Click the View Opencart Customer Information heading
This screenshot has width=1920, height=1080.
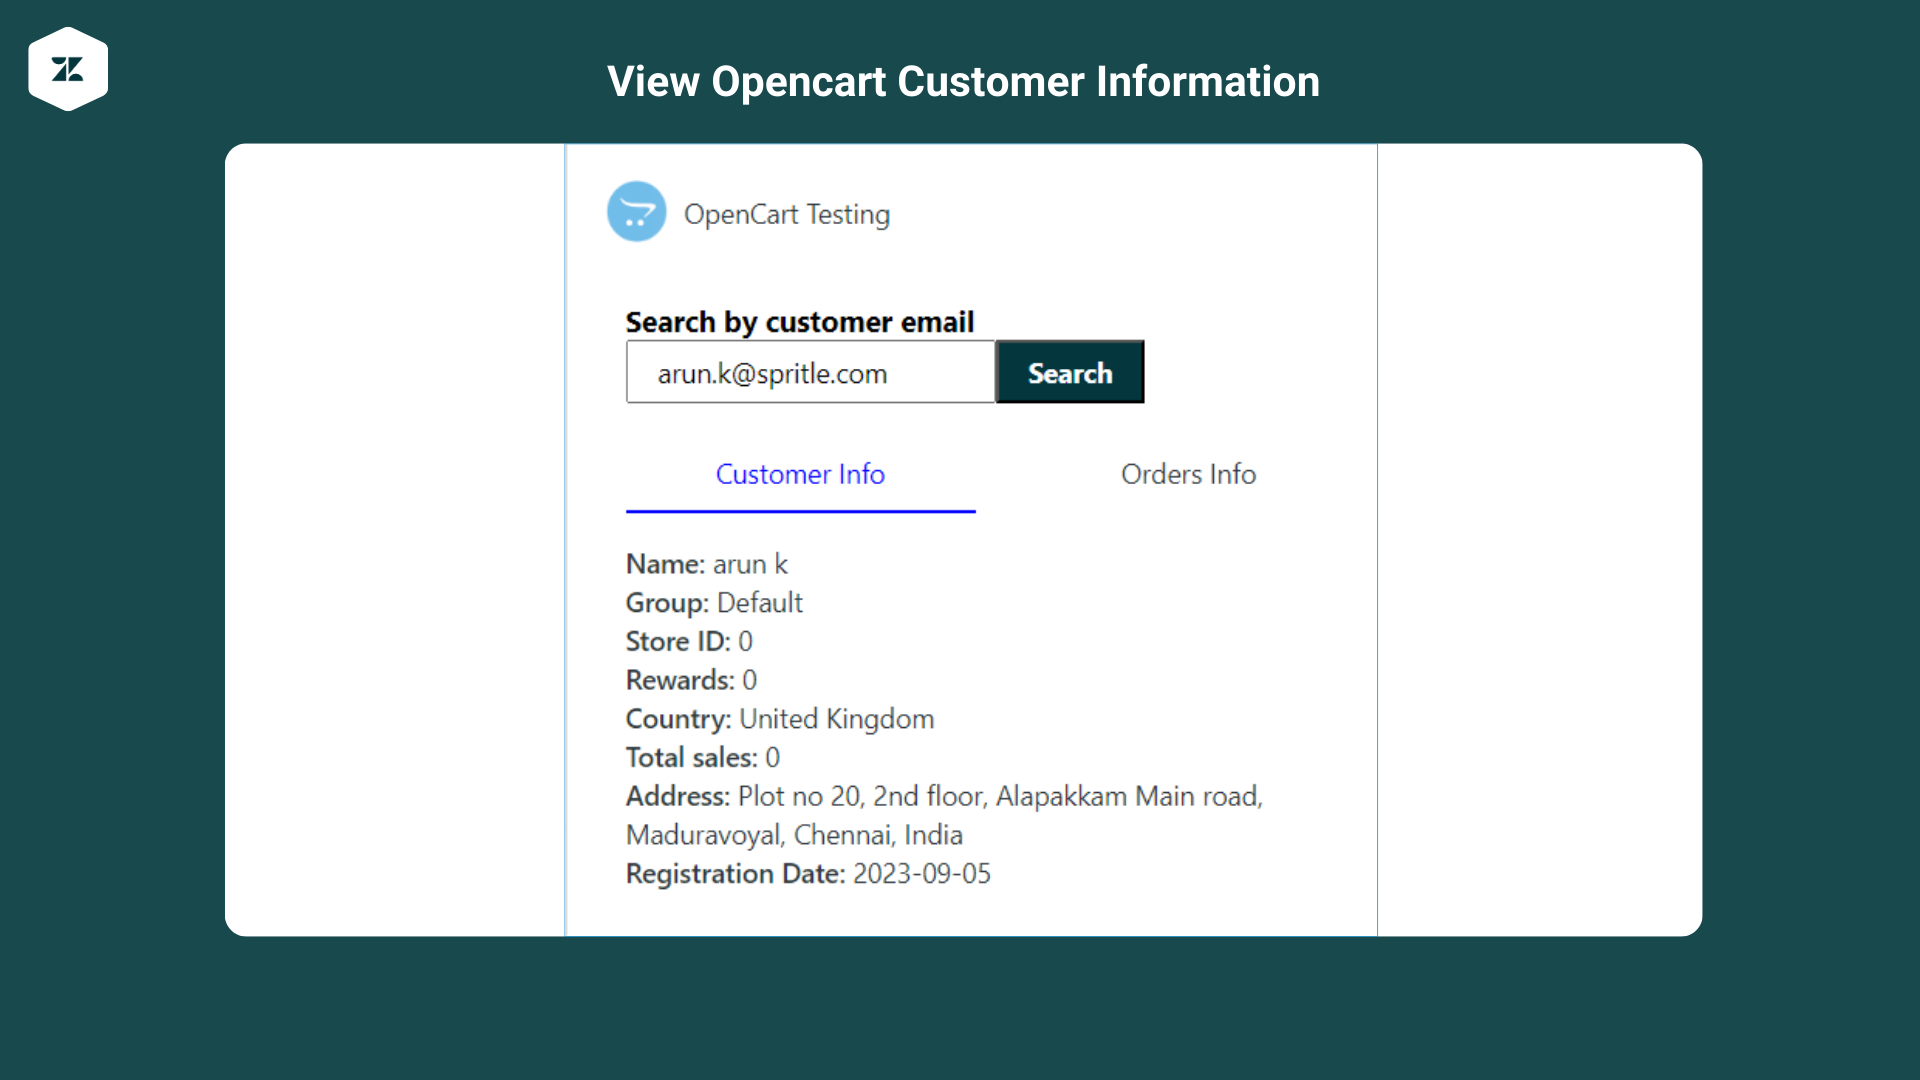pyautogui.click(x=963, y=81)
